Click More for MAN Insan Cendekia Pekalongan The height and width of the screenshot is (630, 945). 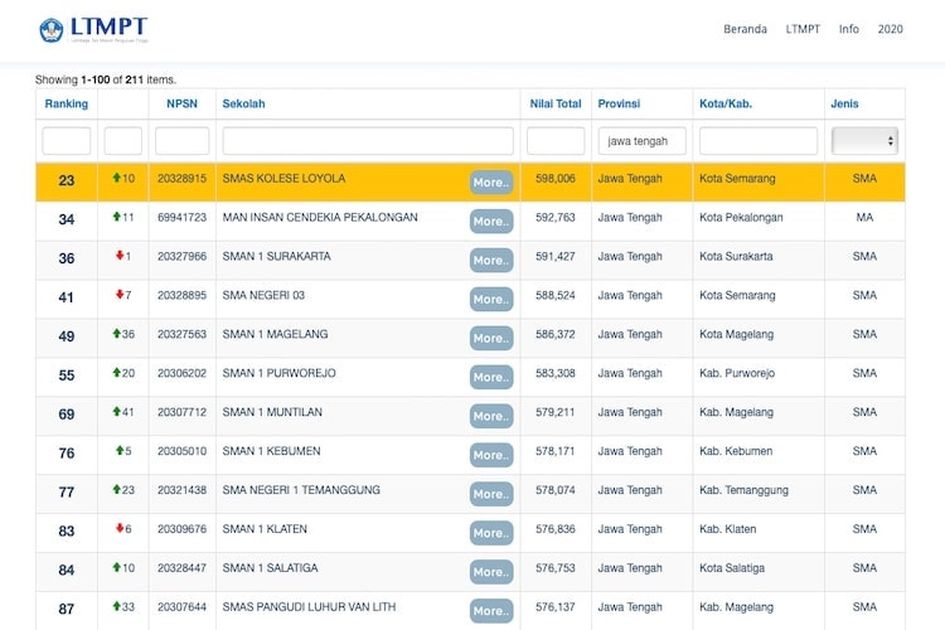[491, 221]
